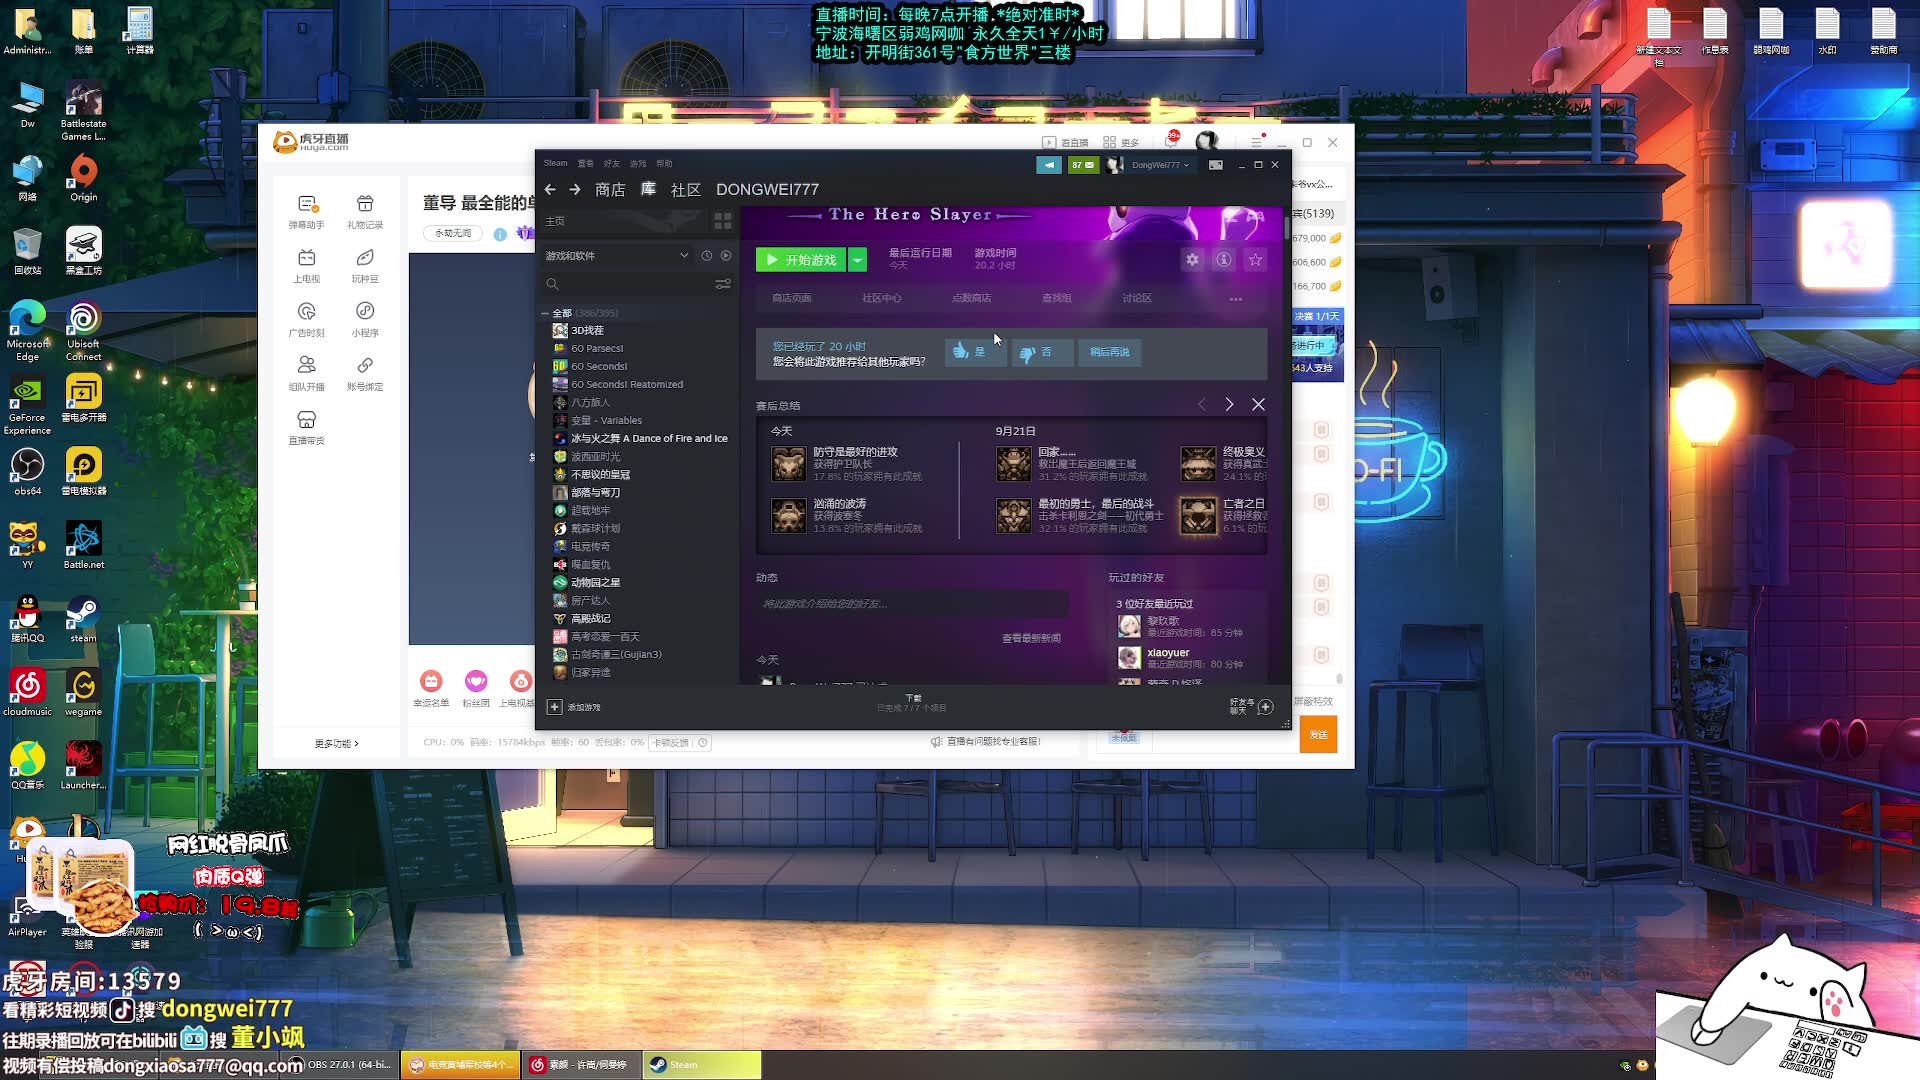The height and width of the screenshot is (1080, 1920).
Task: Show next post-game summary with right chevron
Action: click(1229, 404)
